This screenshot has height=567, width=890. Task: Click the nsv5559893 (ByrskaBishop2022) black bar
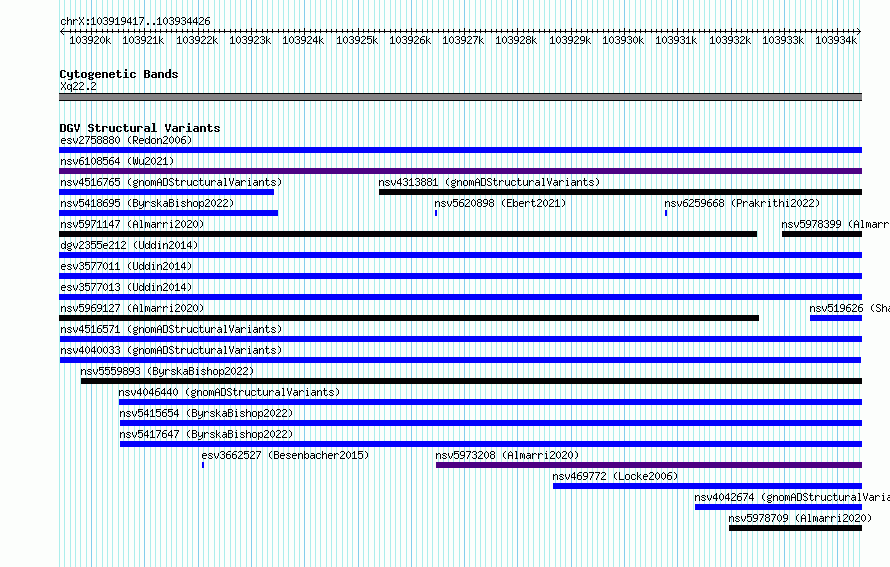[471, 381]
